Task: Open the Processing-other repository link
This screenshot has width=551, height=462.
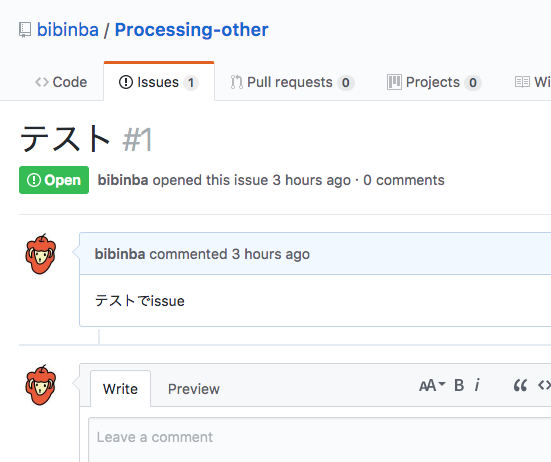Action: coord(192,30)
